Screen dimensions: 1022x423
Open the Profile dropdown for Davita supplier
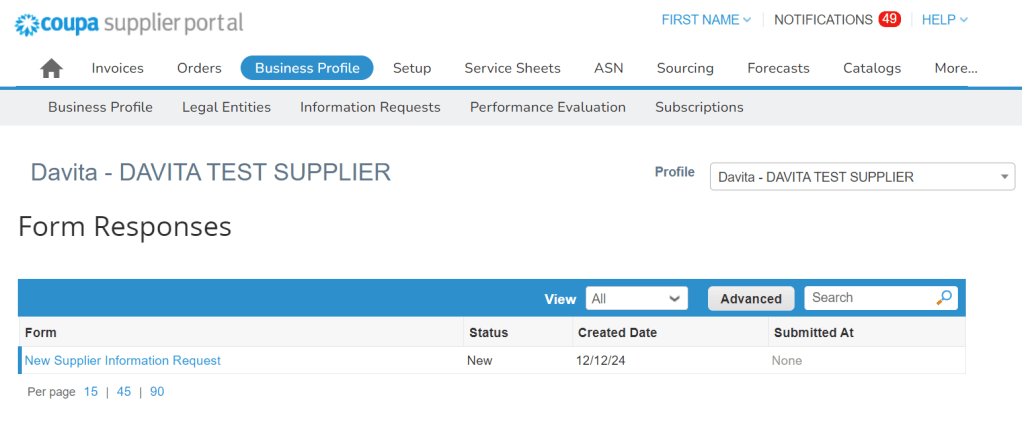point(862,177)
